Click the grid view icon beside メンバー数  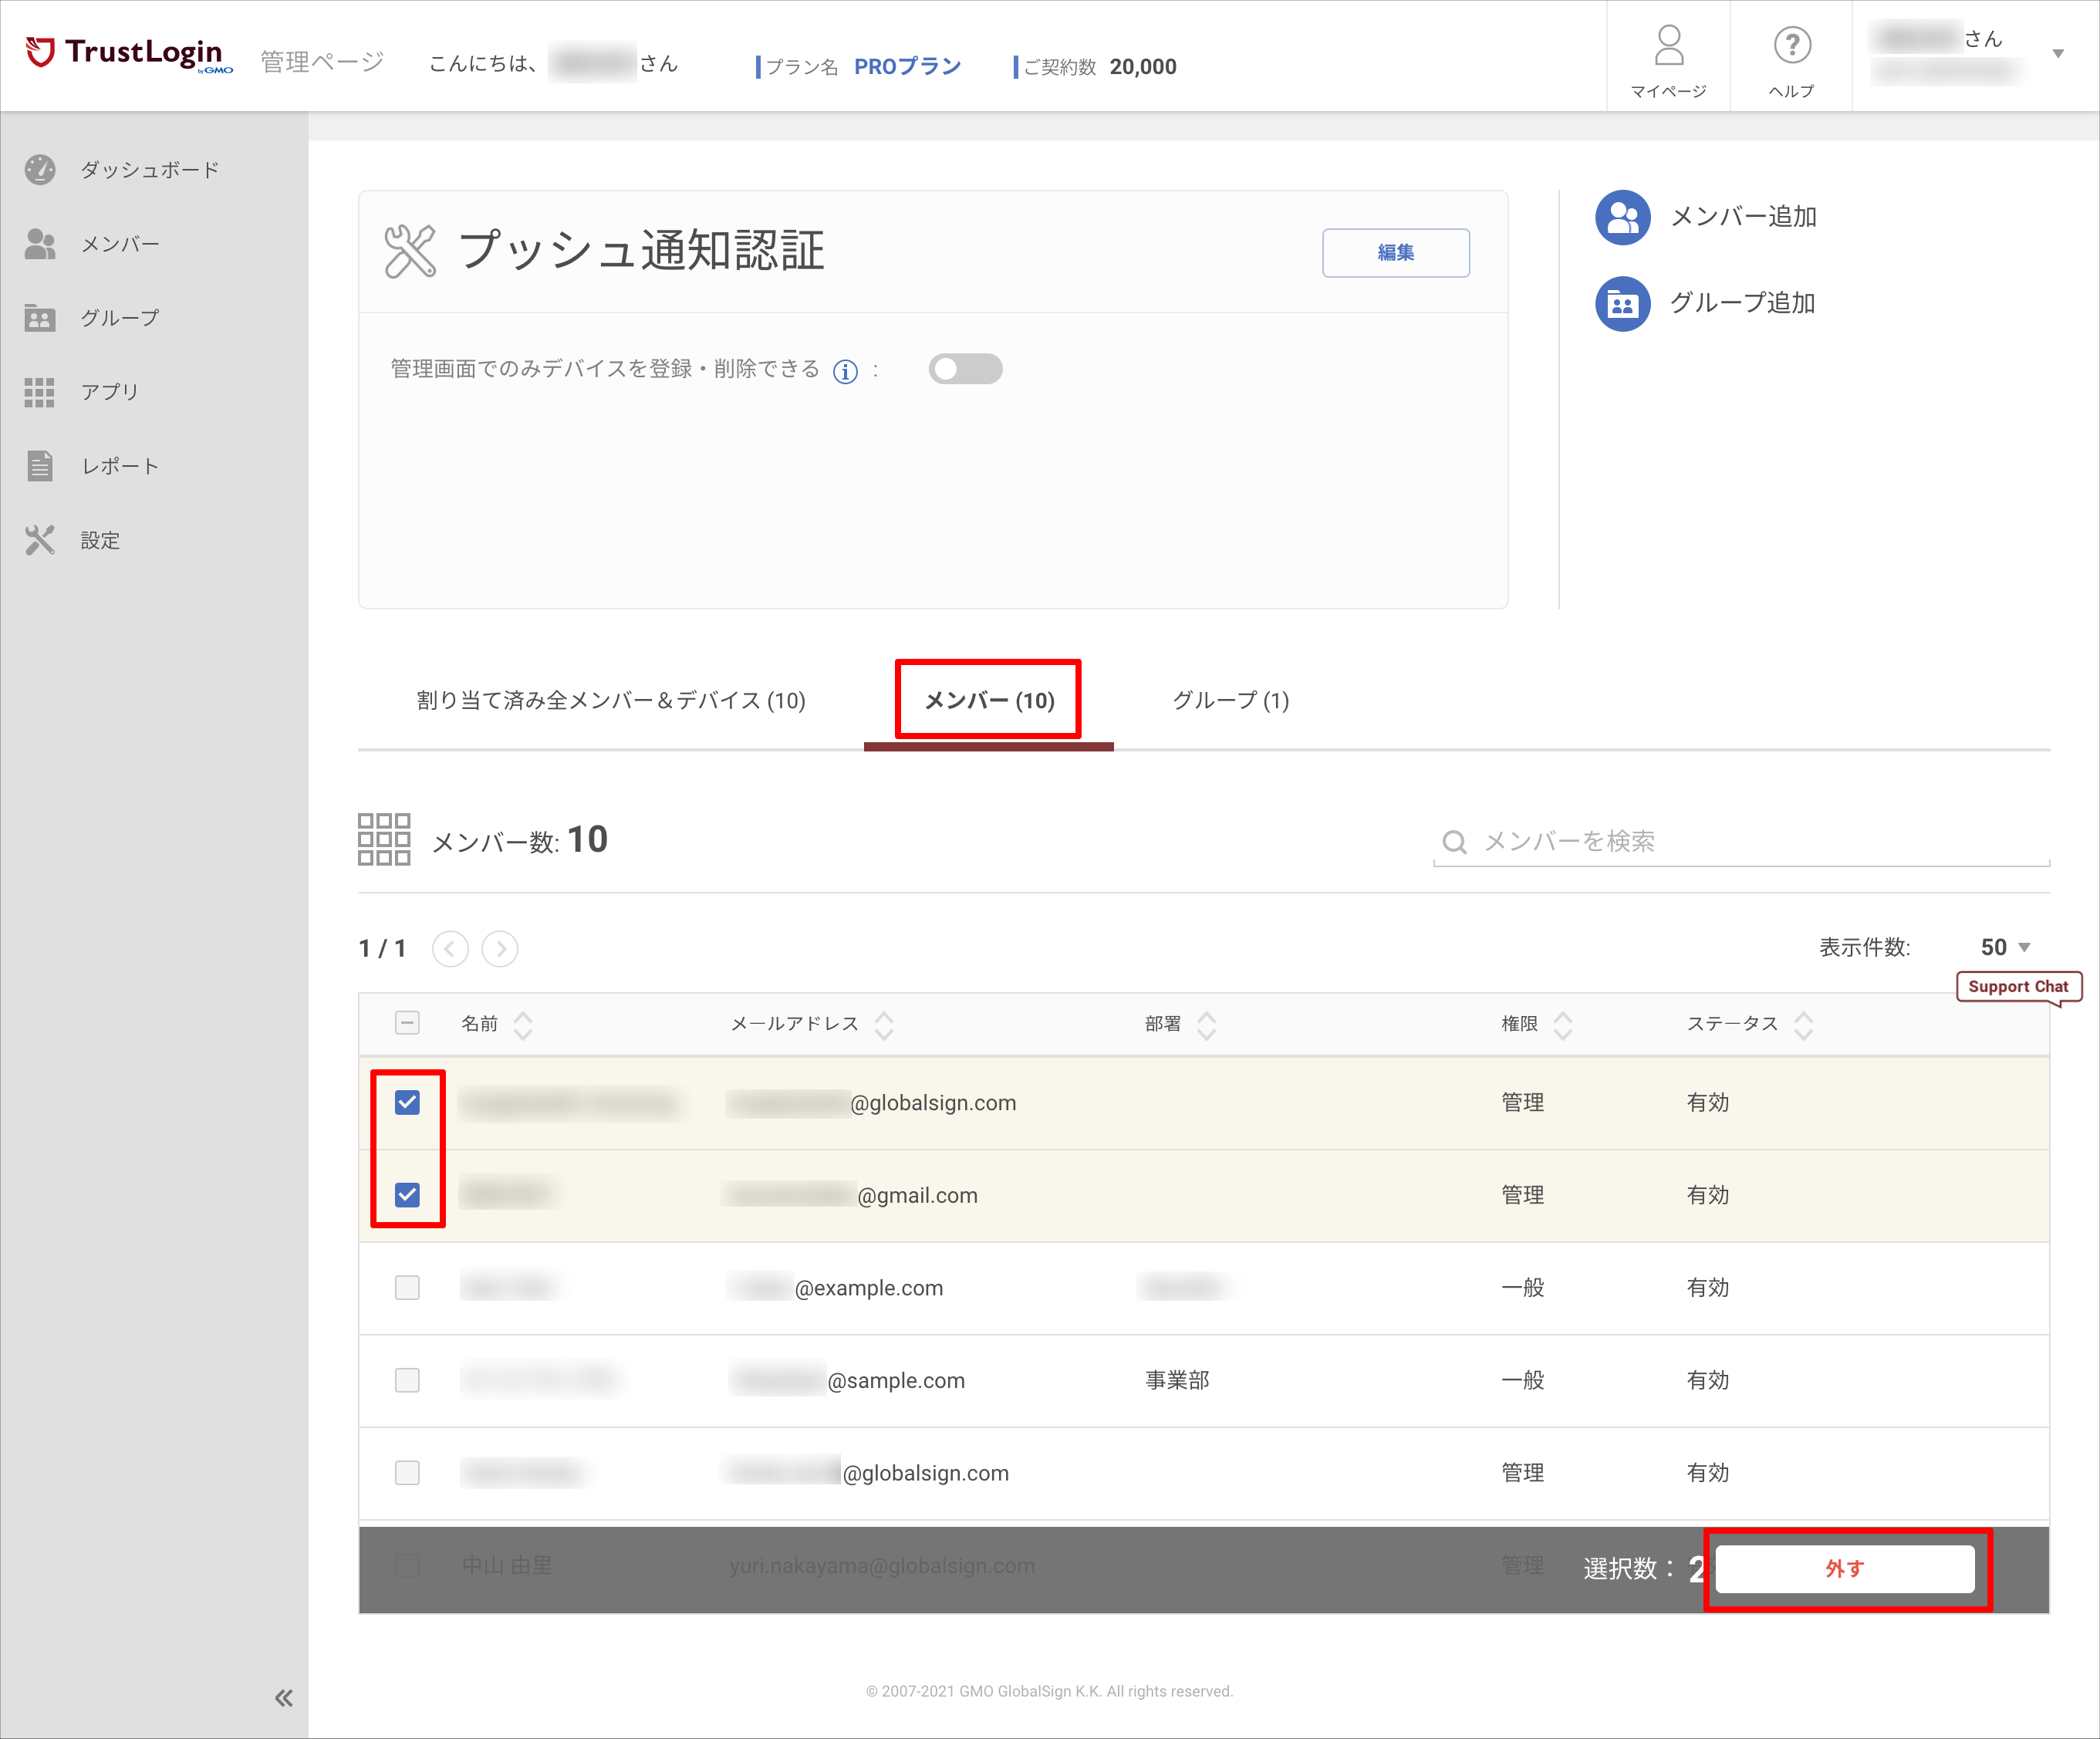pos(384,839)
